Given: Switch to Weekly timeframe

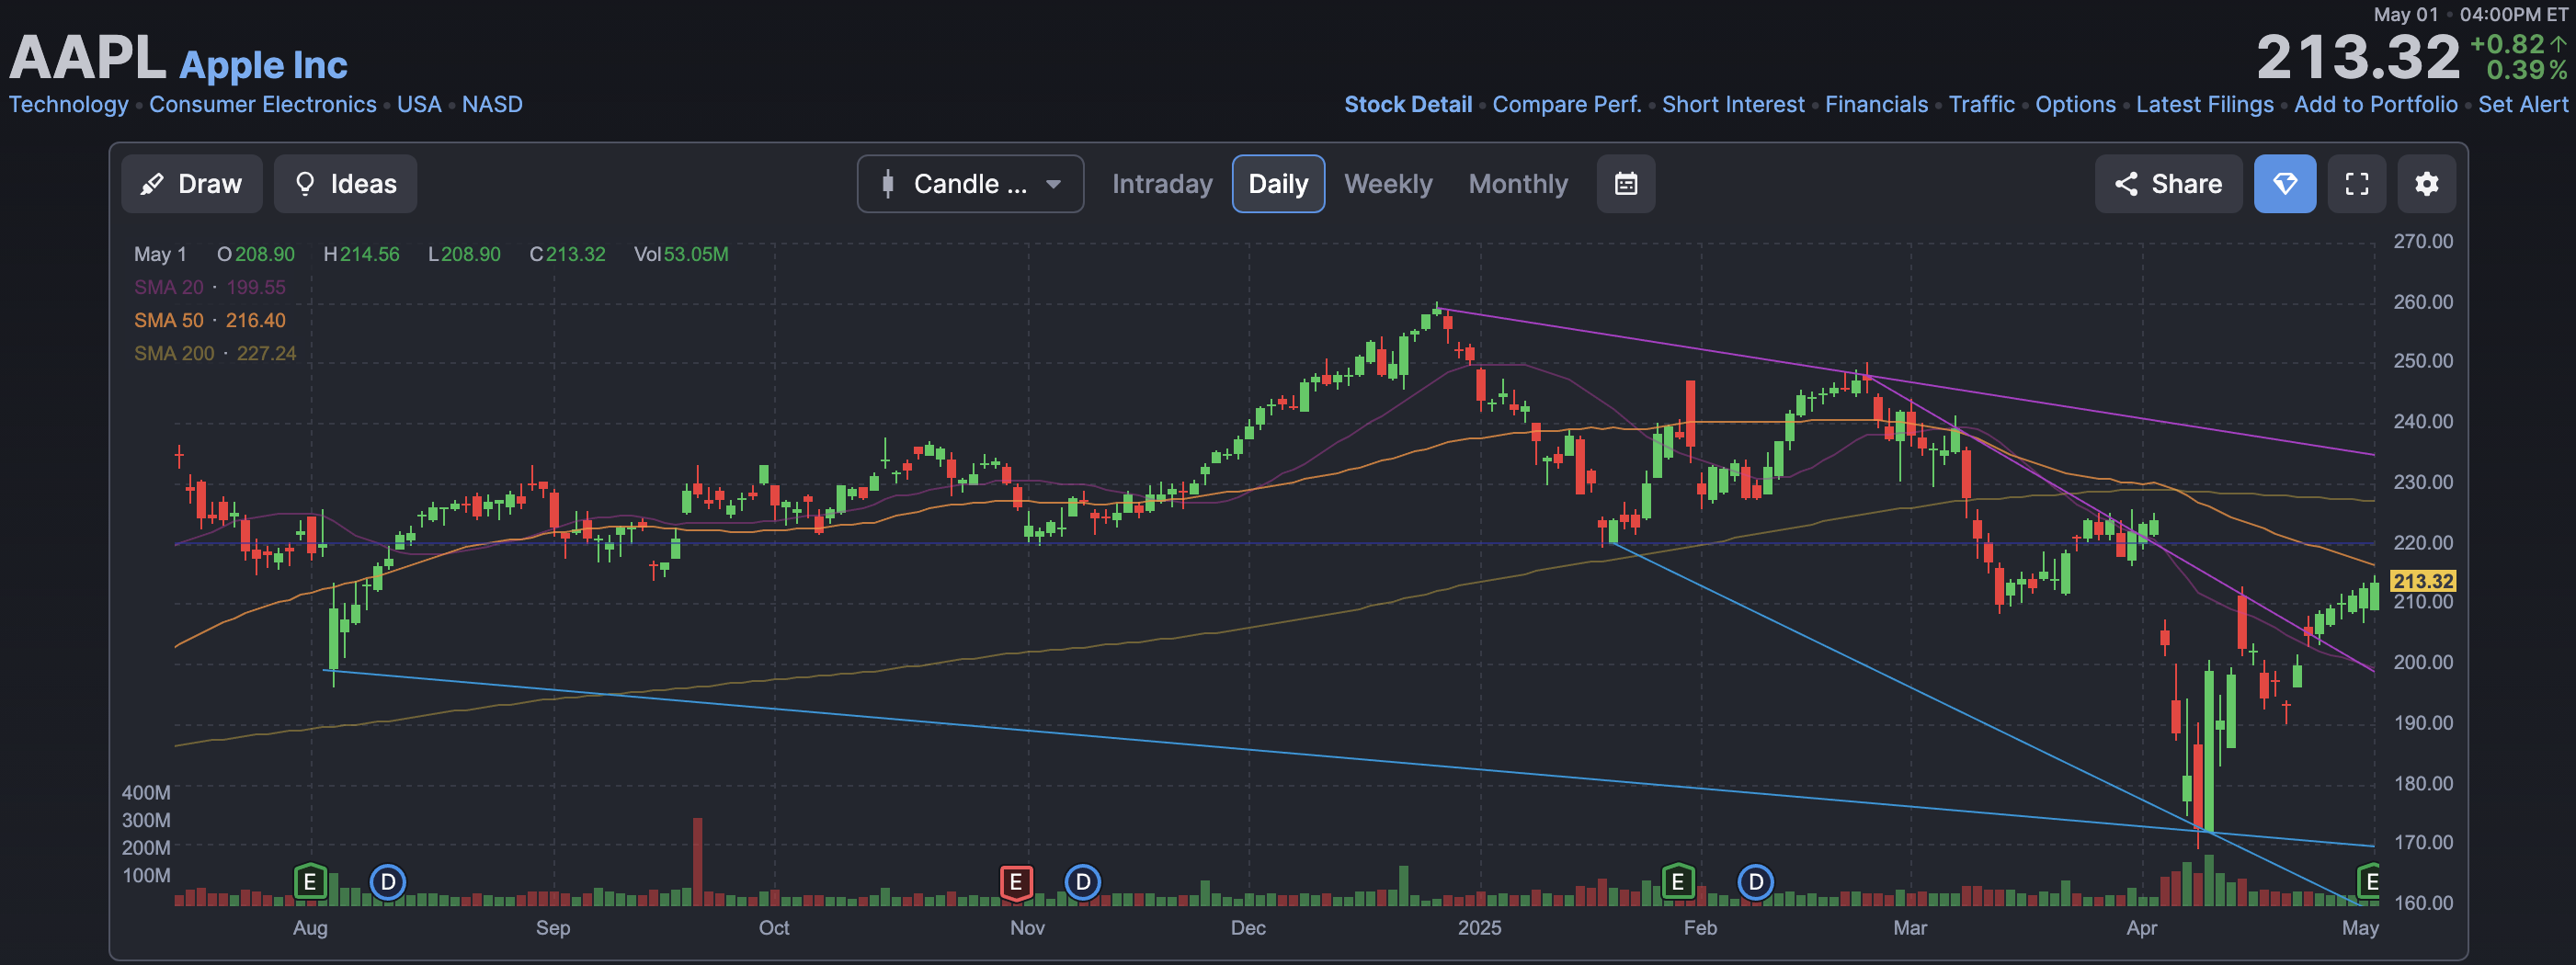Looking at the screenshot, I should coord(1388,184).
